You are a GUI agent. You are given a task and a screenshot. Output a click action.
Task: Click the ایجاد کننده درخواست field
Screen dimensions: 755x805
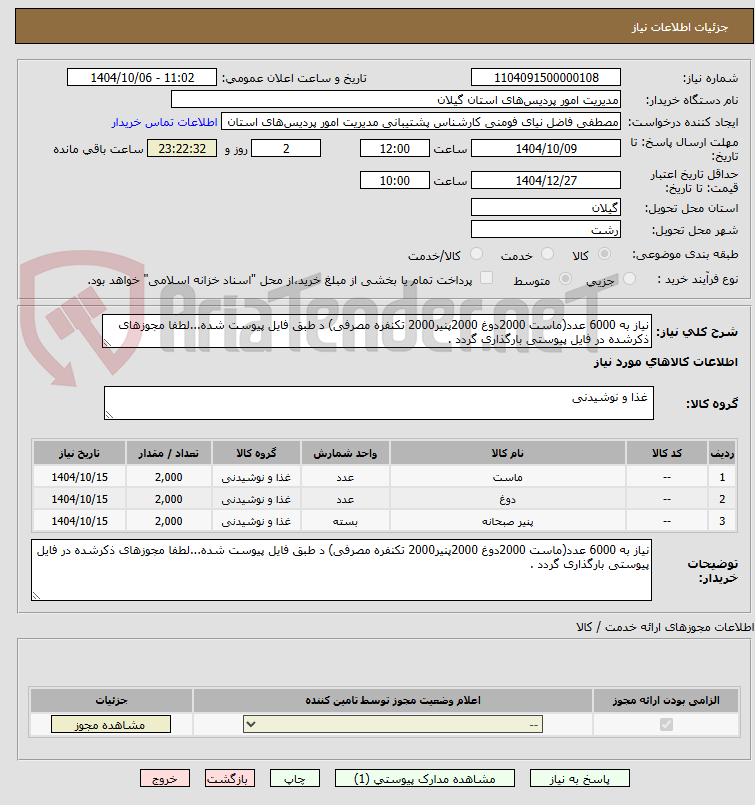[x=421, y=122]
